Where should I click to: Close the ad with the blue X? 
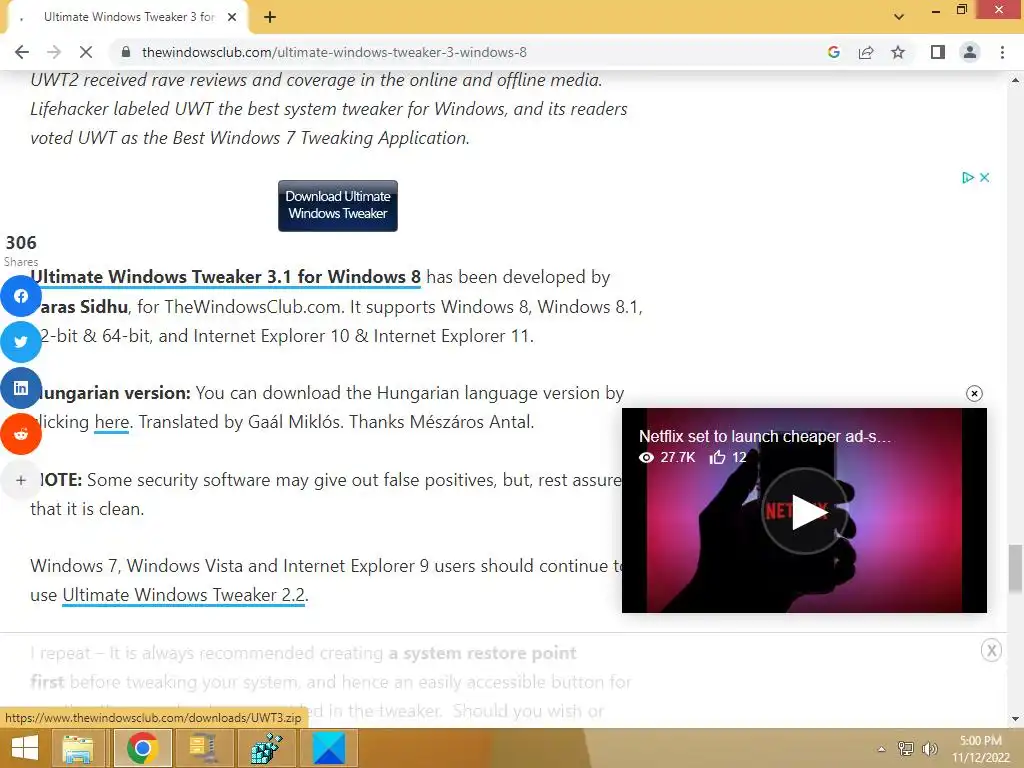[x=984, y=178]
